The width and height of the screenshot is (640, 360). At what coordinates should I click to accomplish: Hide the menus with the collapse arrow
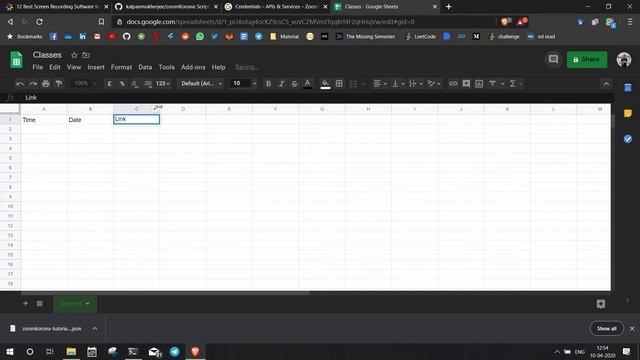[606, 84]
